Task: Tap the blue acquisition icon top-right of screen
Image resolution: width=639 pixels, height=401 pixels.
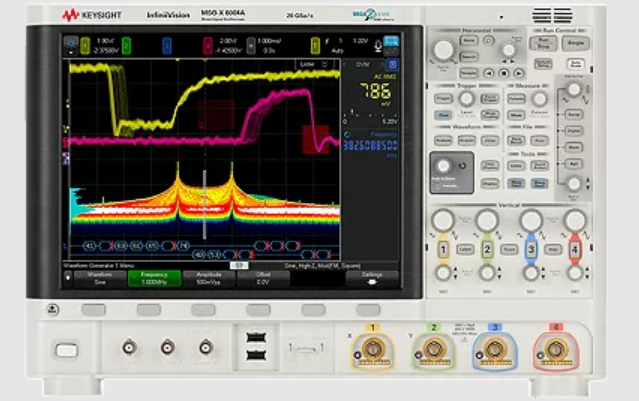Action: pos(391,41)
